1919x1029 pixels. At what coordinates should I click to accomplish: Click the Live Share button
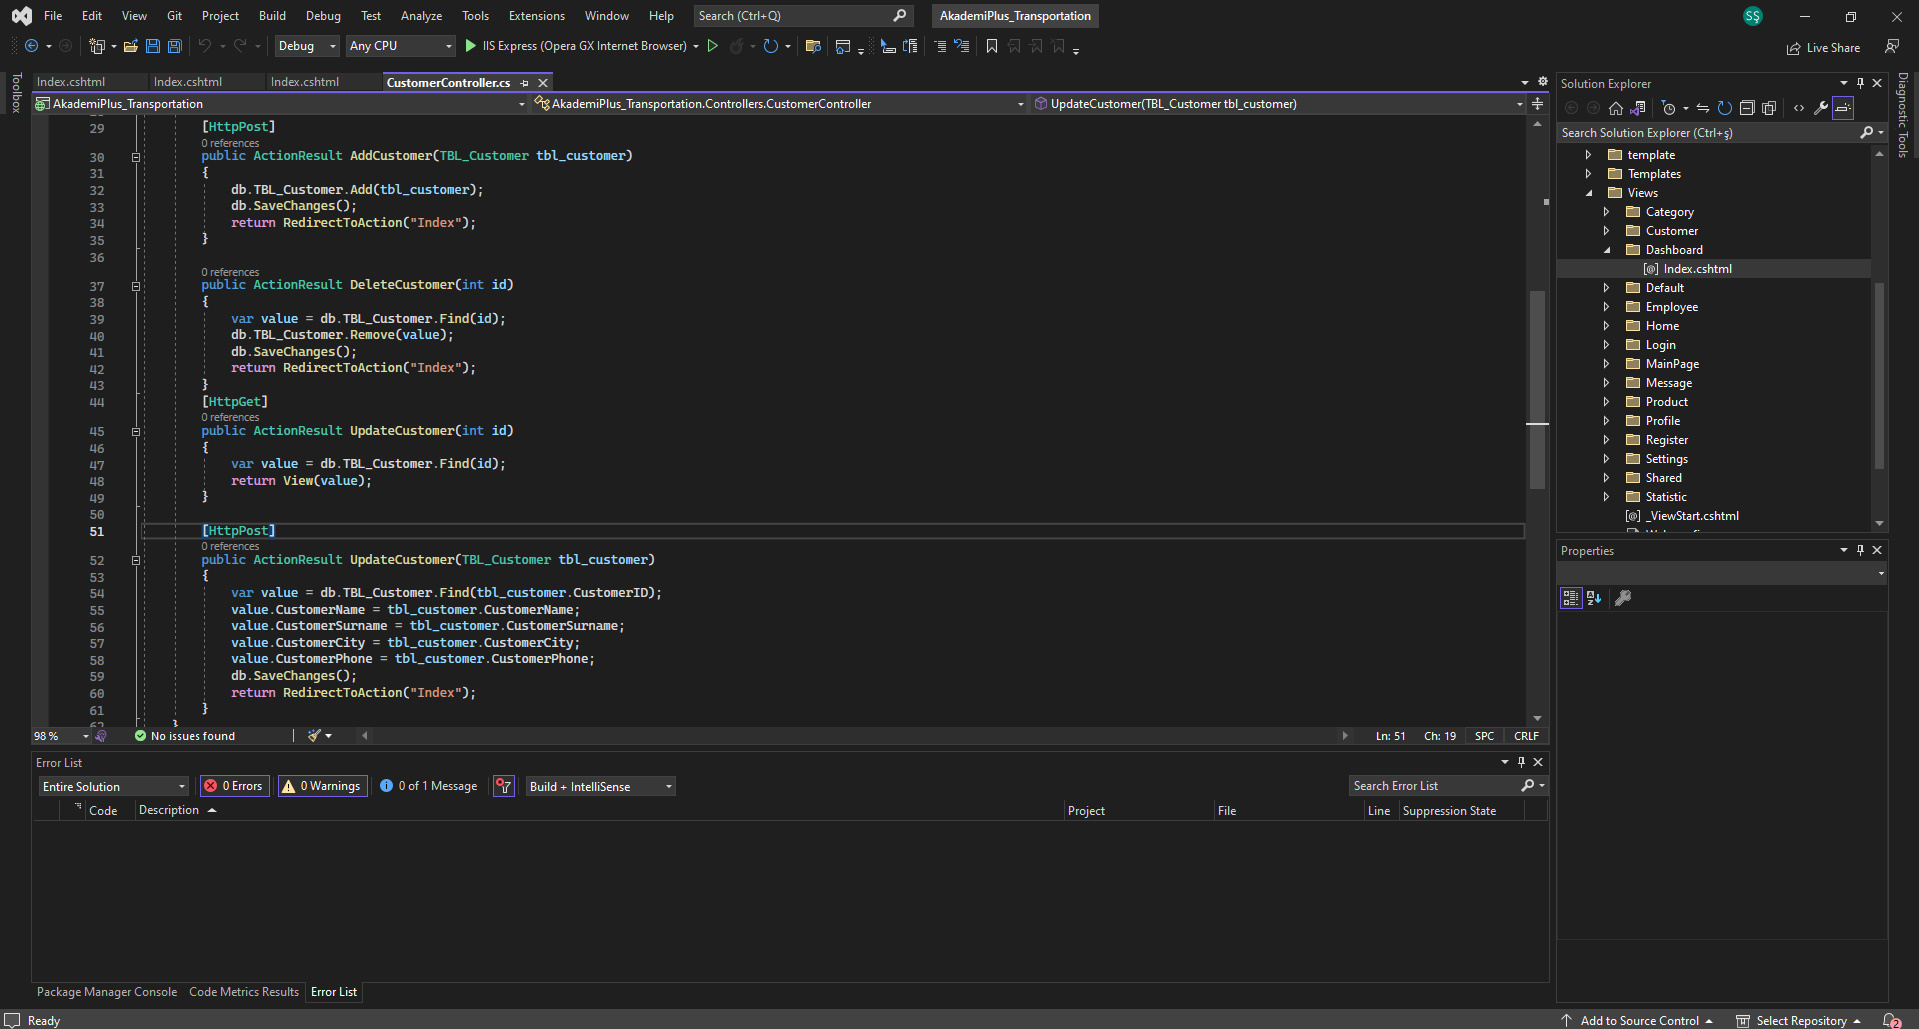tap(1823, 47)
